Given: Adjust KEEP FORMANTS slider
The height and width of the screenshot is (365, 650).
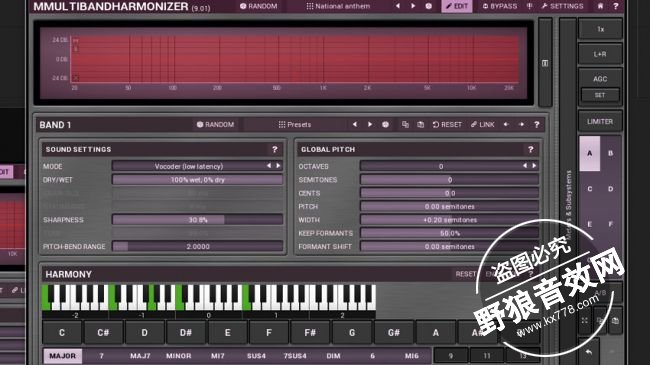Looking at the screenshot, I should (x=449, y=233).
